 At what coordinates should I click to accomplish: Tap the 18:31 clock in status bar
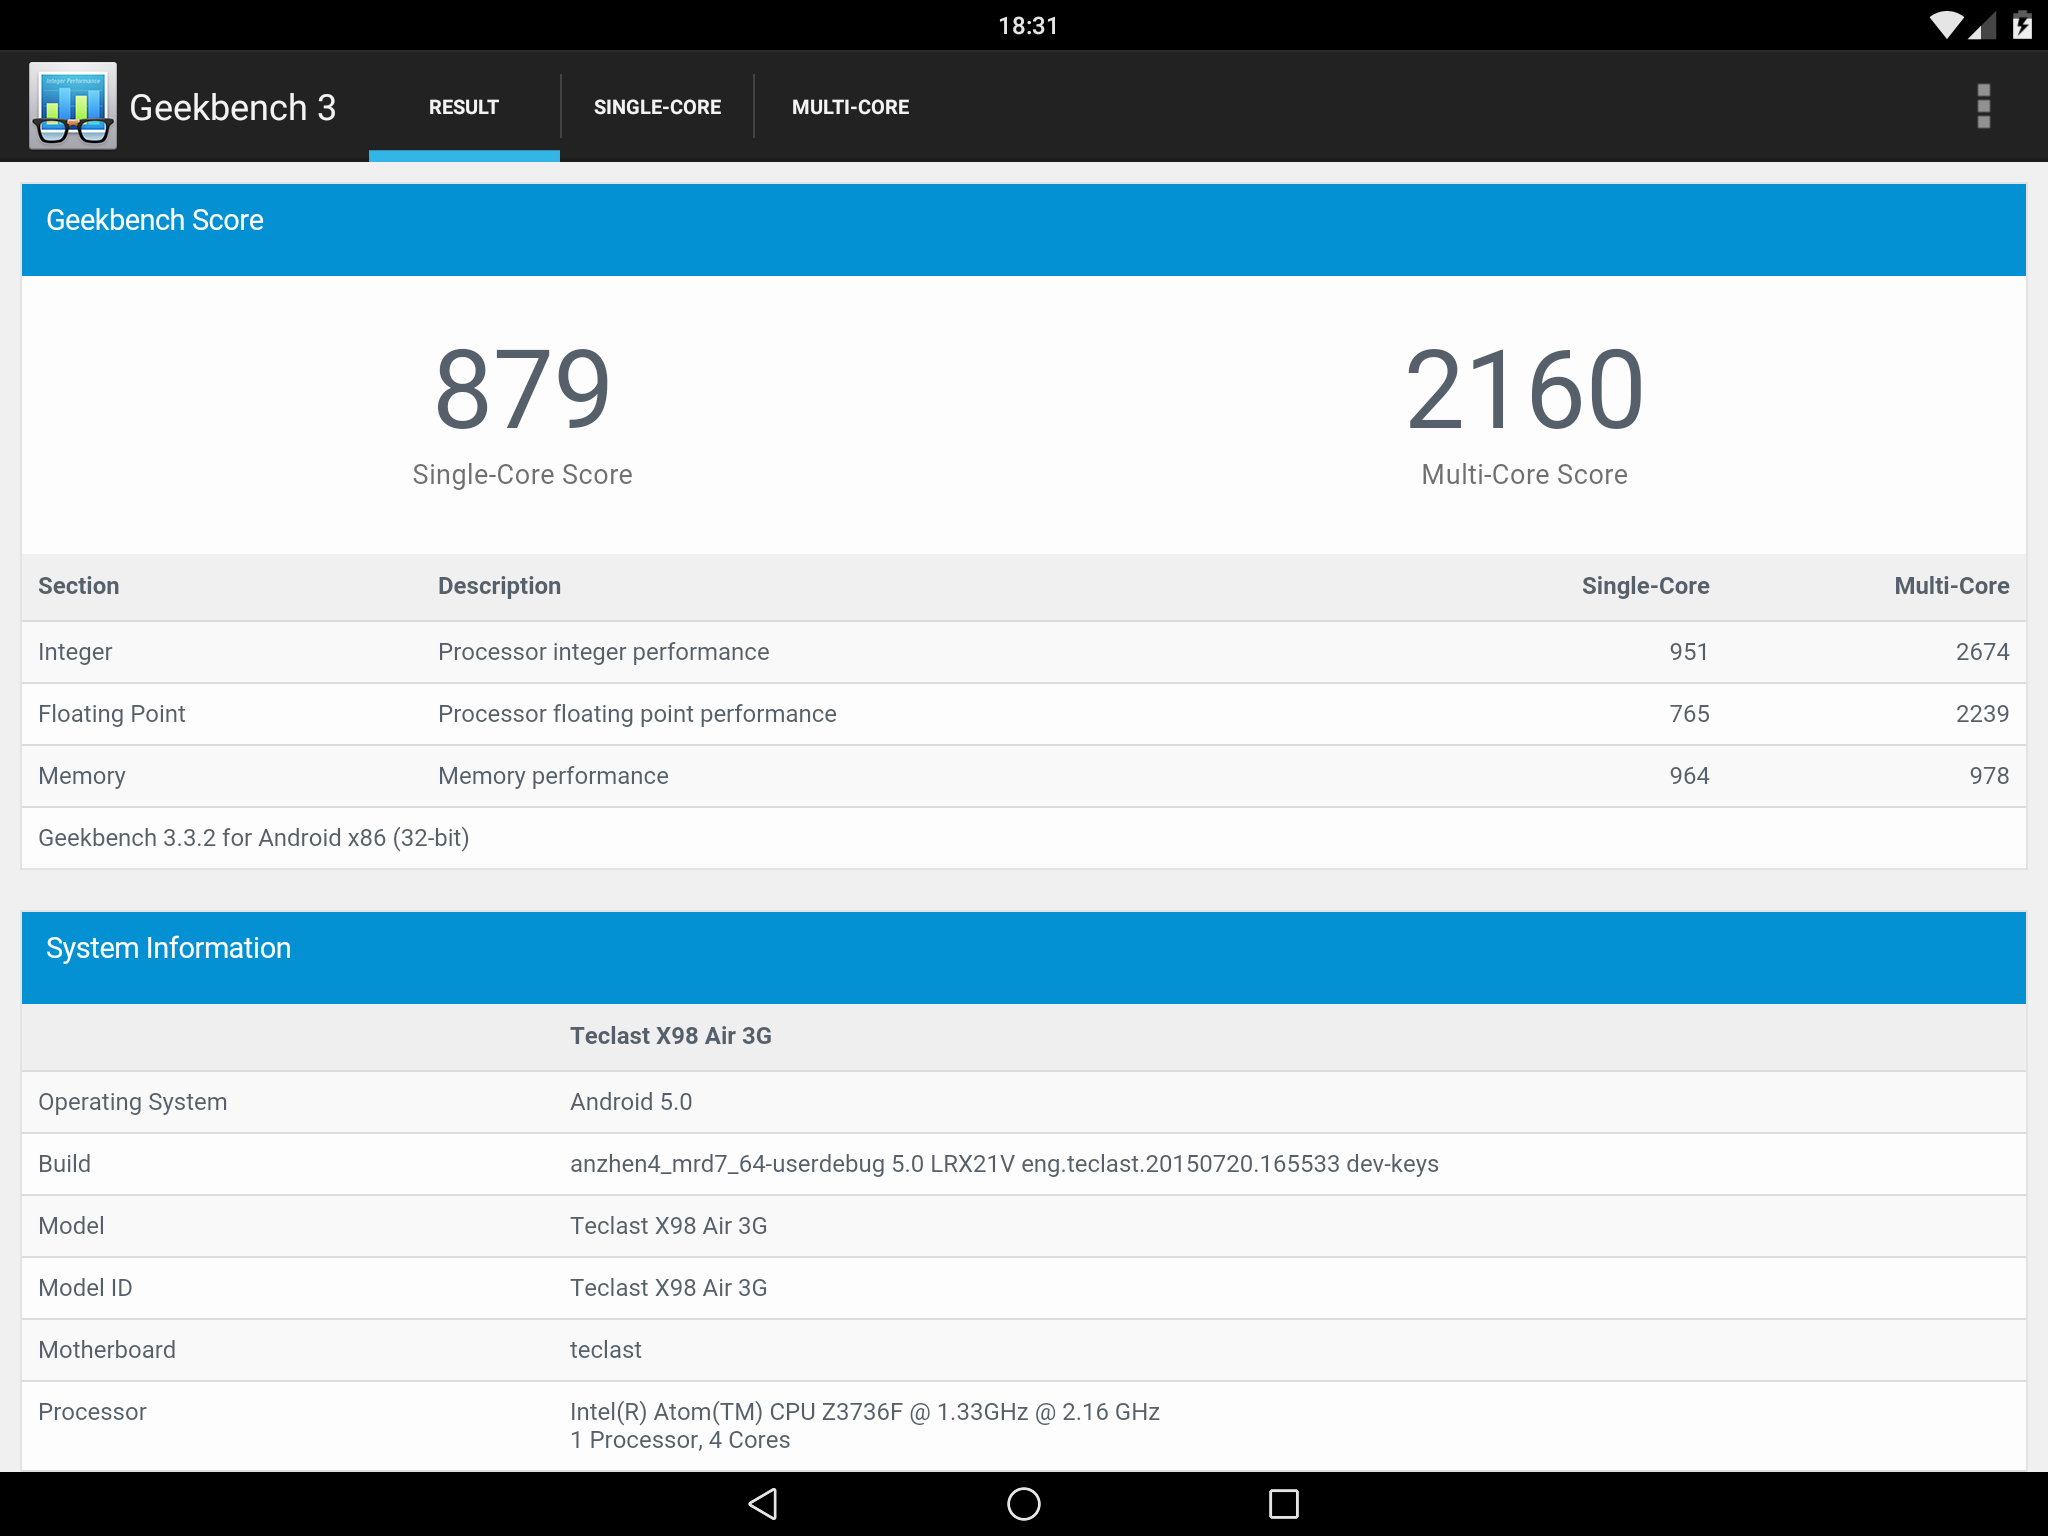tap(1028, 26)
